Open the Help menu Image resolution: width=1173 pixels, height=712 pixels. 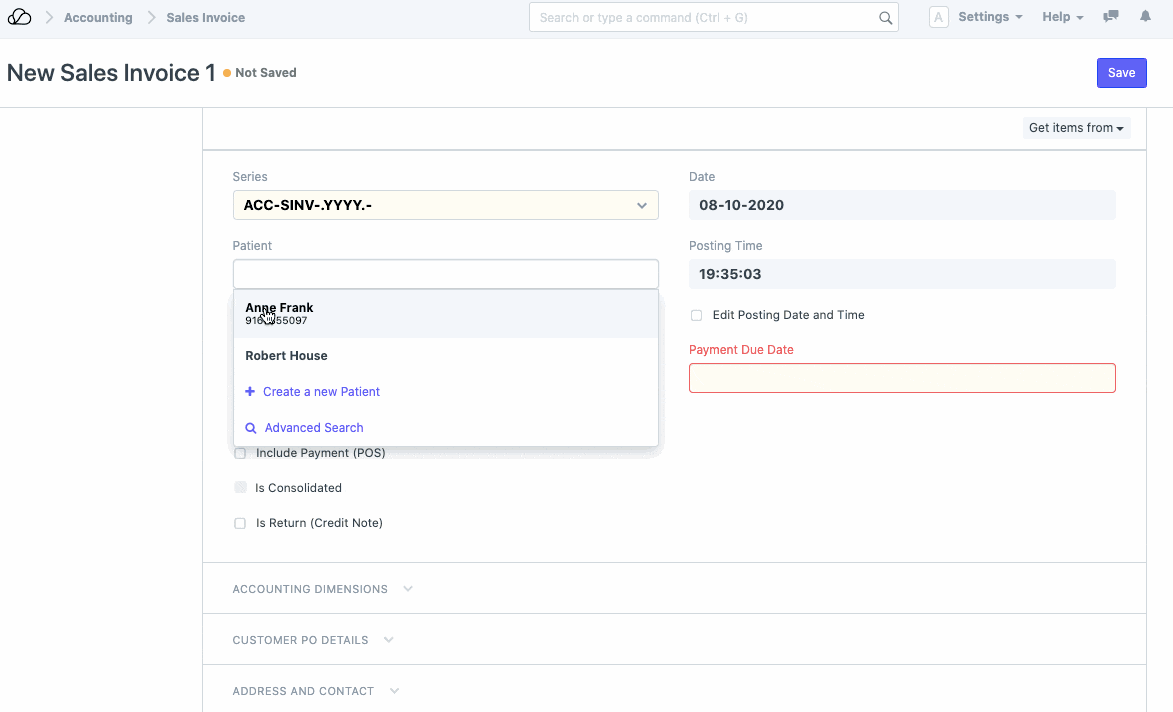click(1062, 17)
